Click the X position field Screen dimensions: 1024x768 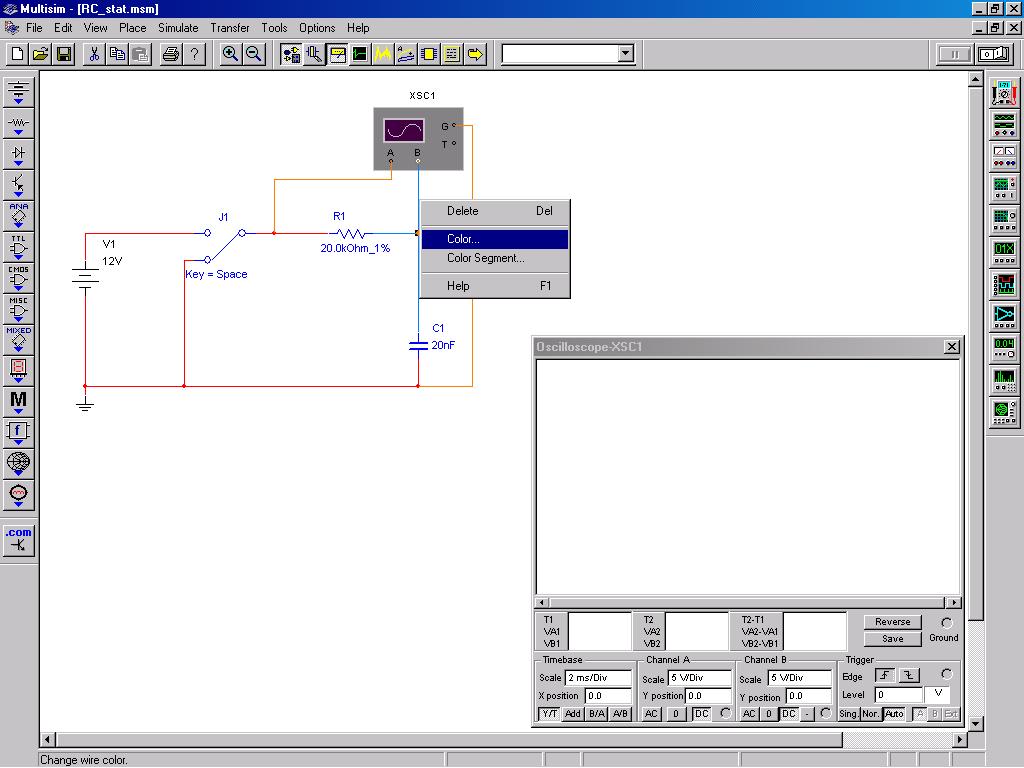[x=608, y=696]
